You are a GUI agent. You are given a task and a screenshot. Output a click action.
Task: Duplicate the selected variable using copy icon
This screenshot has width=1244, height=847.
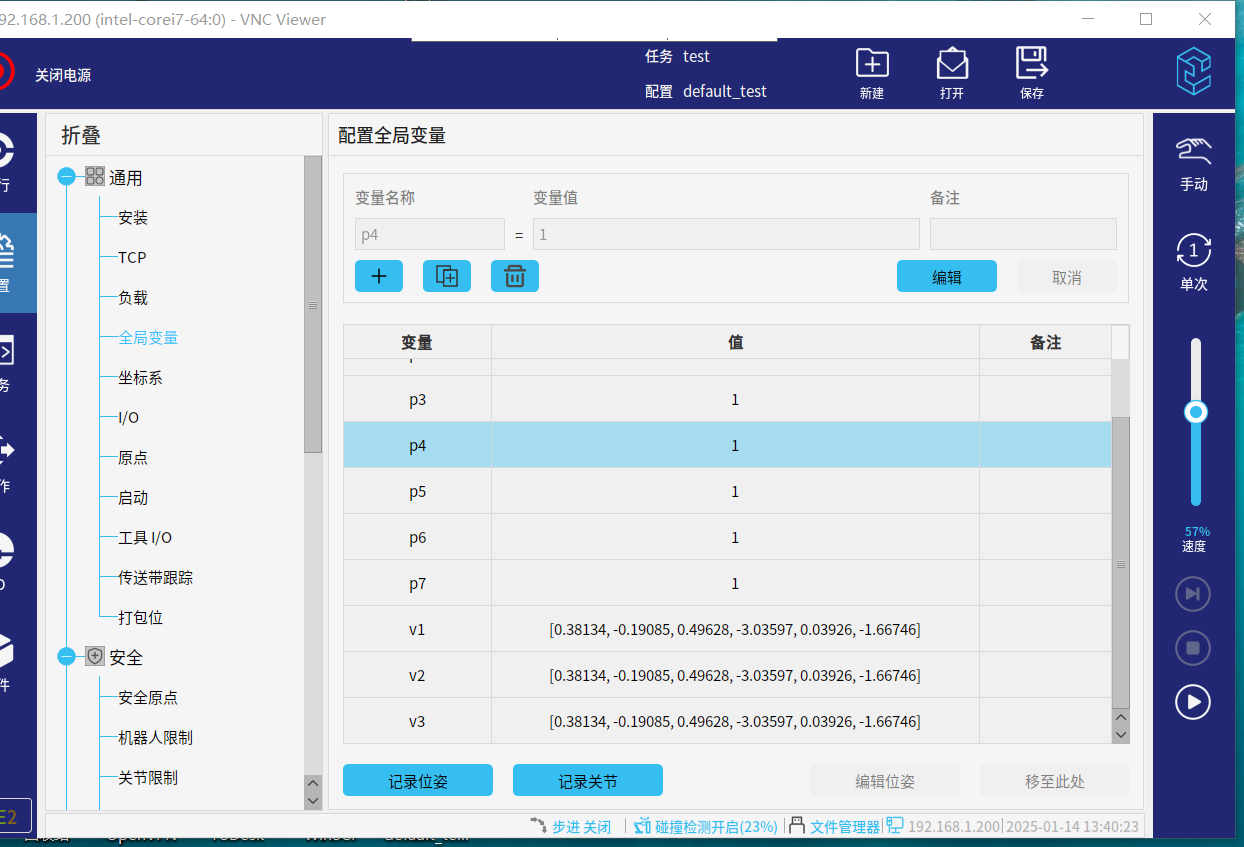tap(447, 277)
